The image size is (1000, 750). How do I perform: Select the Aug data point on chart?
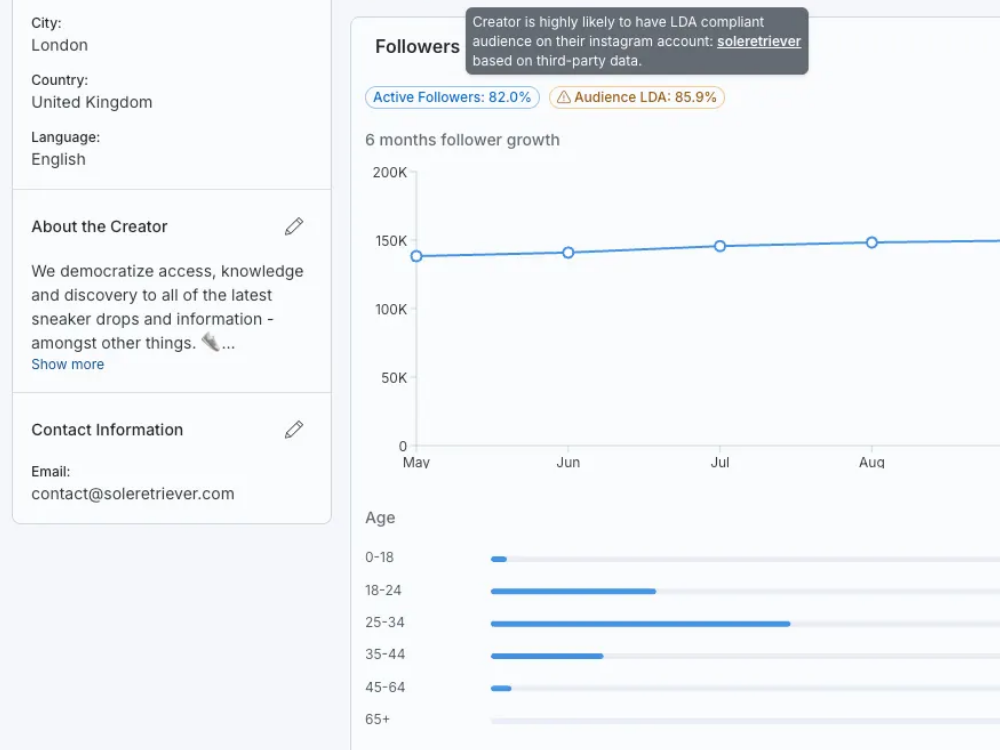pos(872,242)
